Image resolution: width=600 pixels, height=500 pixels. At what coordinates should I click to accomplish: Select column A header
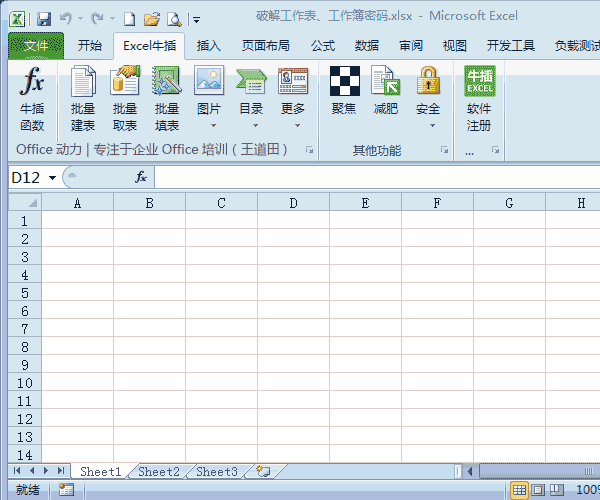coord(77,203)
